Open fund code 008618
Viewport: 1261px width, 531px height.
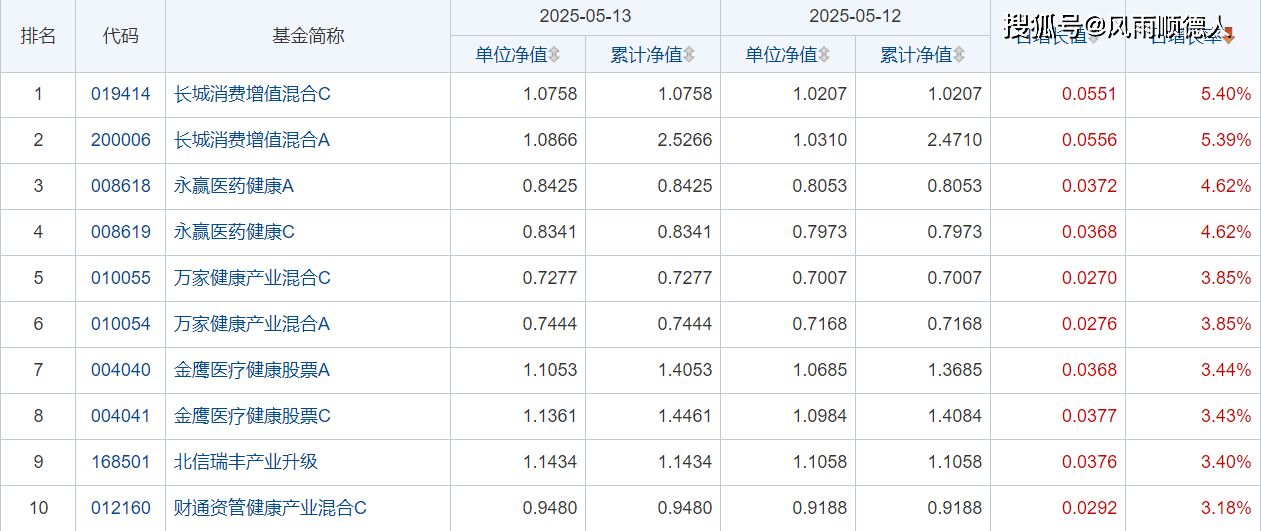(120, 186)
